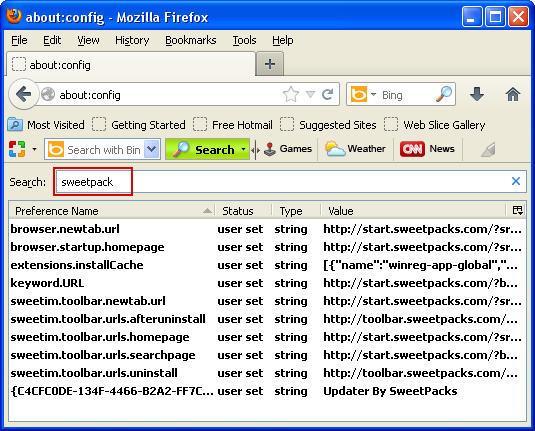
Task: Select sweetim.toolbar.urls.homepage row
Action: click(x=267, y=337)
